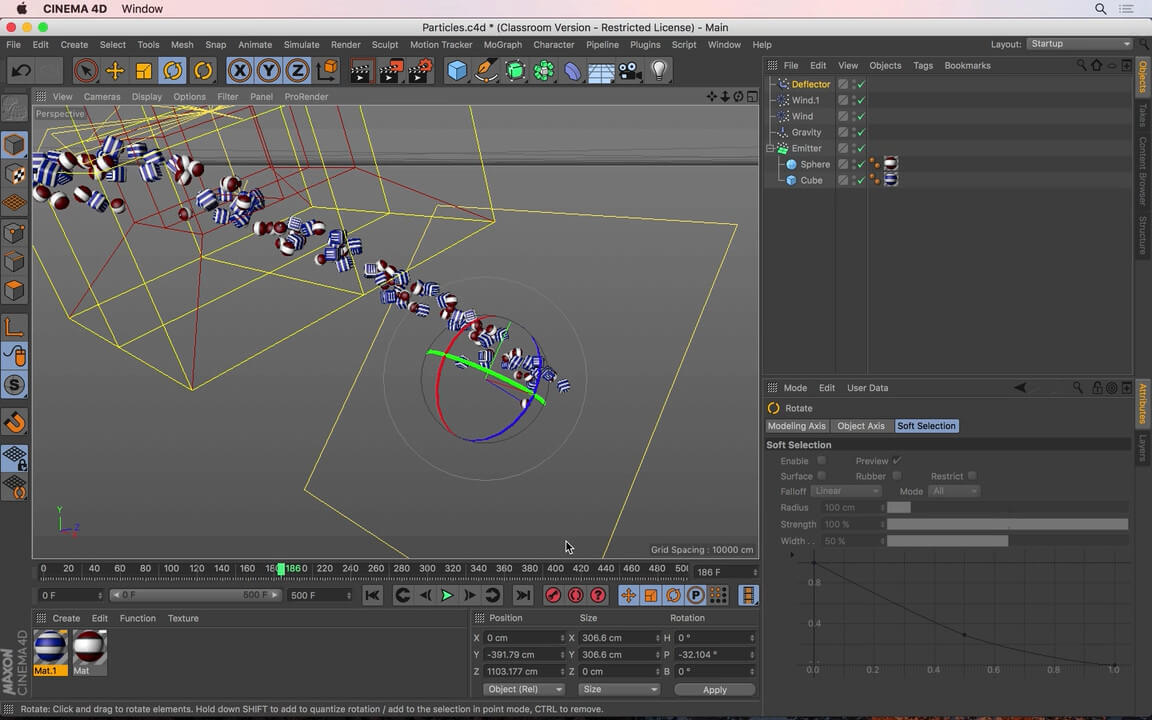Toggle the green enable checkmark on Gravity
The width and height of the screenshot is (1152, 720).
pos(861,132)
